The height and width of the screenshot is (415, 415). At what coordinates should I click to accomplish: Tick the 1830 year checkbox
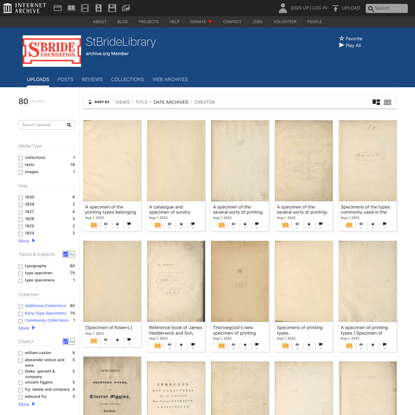21,198
